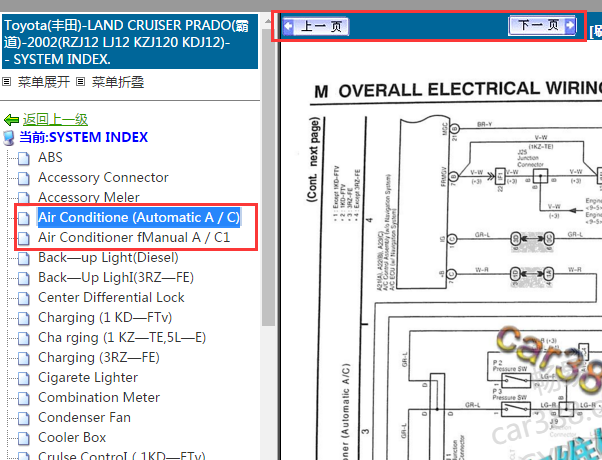
Task: Click the Toyota LAND CRUISER PRADO title header
Action: tap(130, 42)
